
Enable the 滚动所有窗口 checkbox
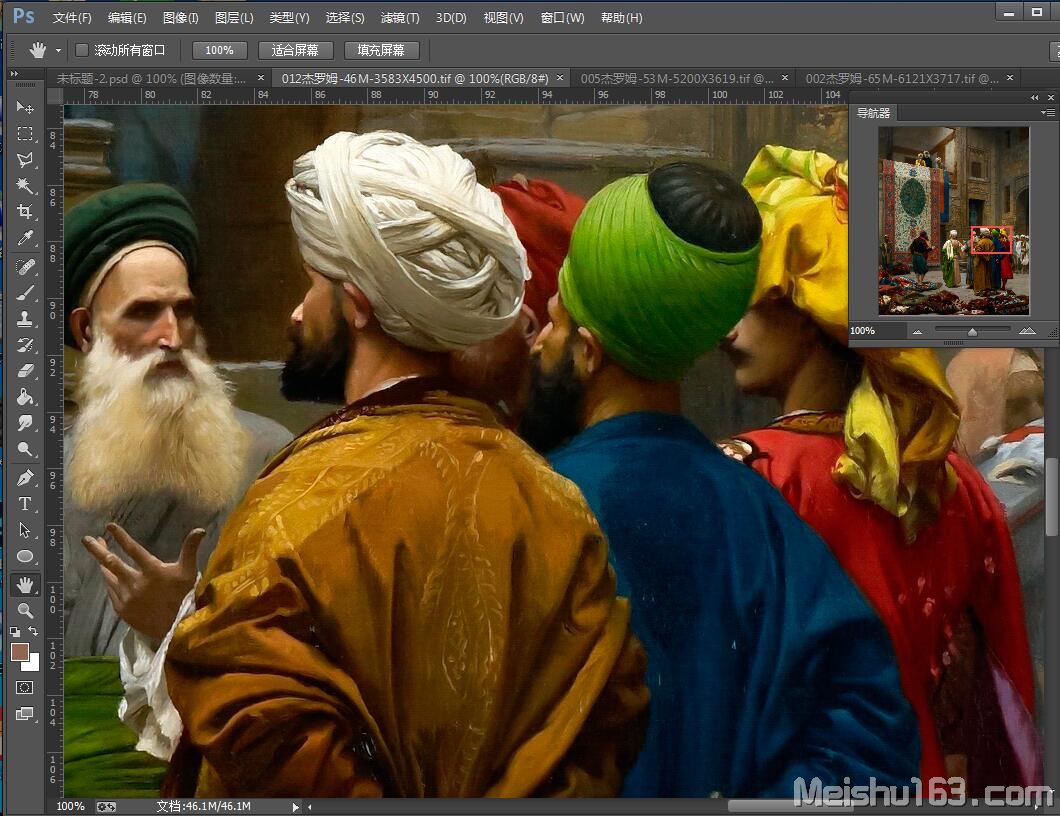pyautogui.click(x=82, y=50)
